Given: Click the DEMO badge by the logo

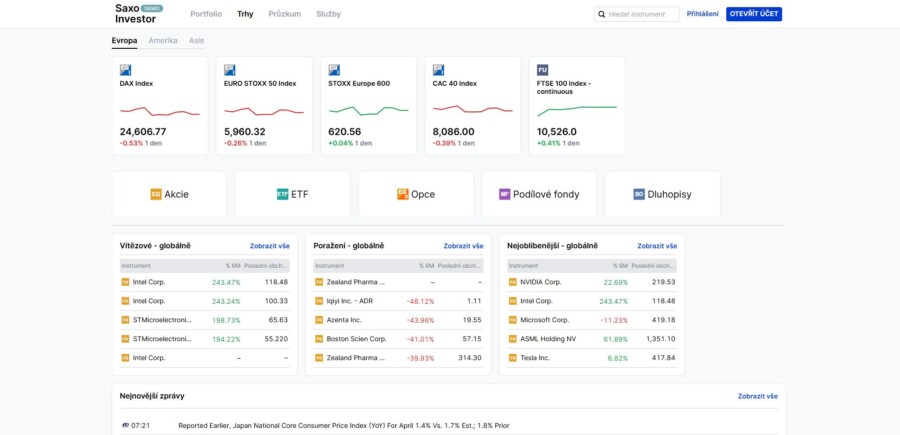Looking at the screenshot, I should click(152, 9).
